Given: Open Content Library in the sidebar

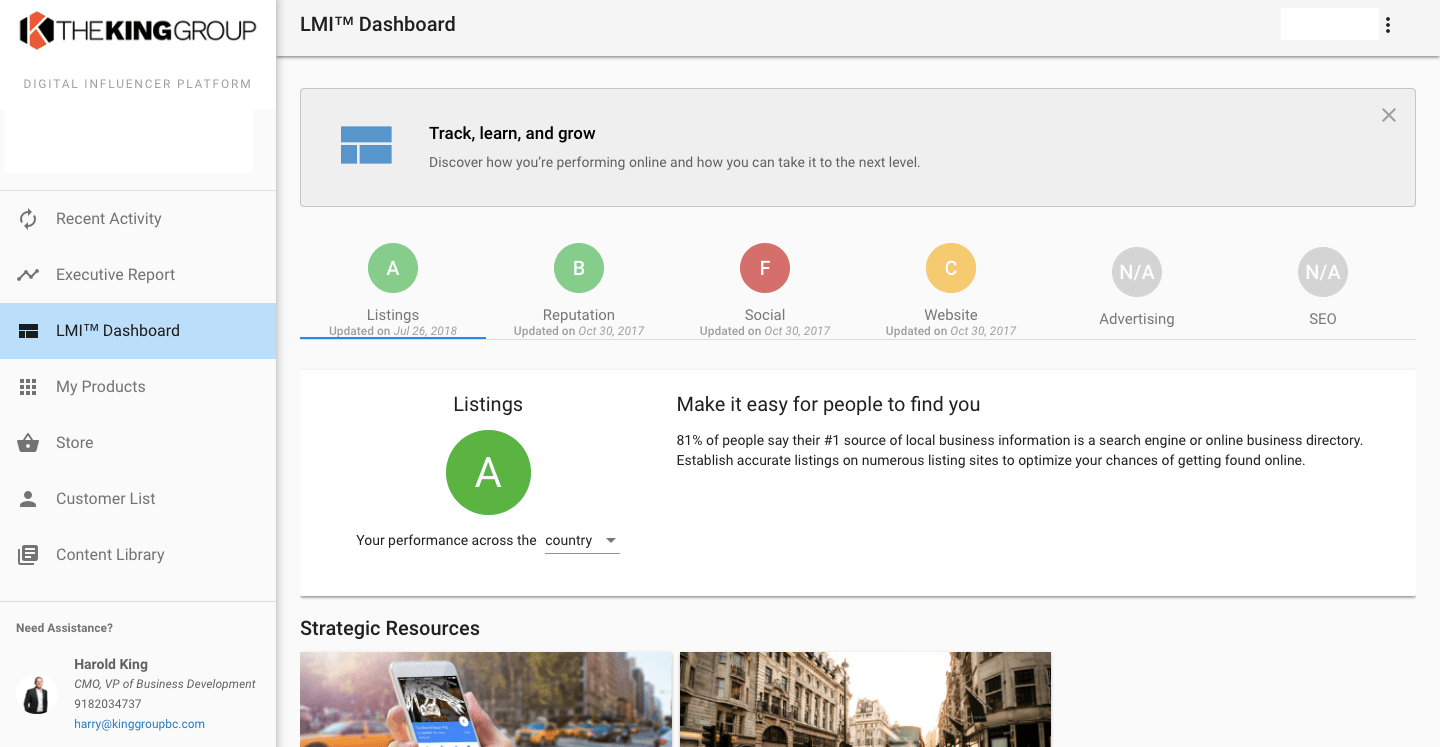Looking at the screenshot, I should (x=138, y=555).
